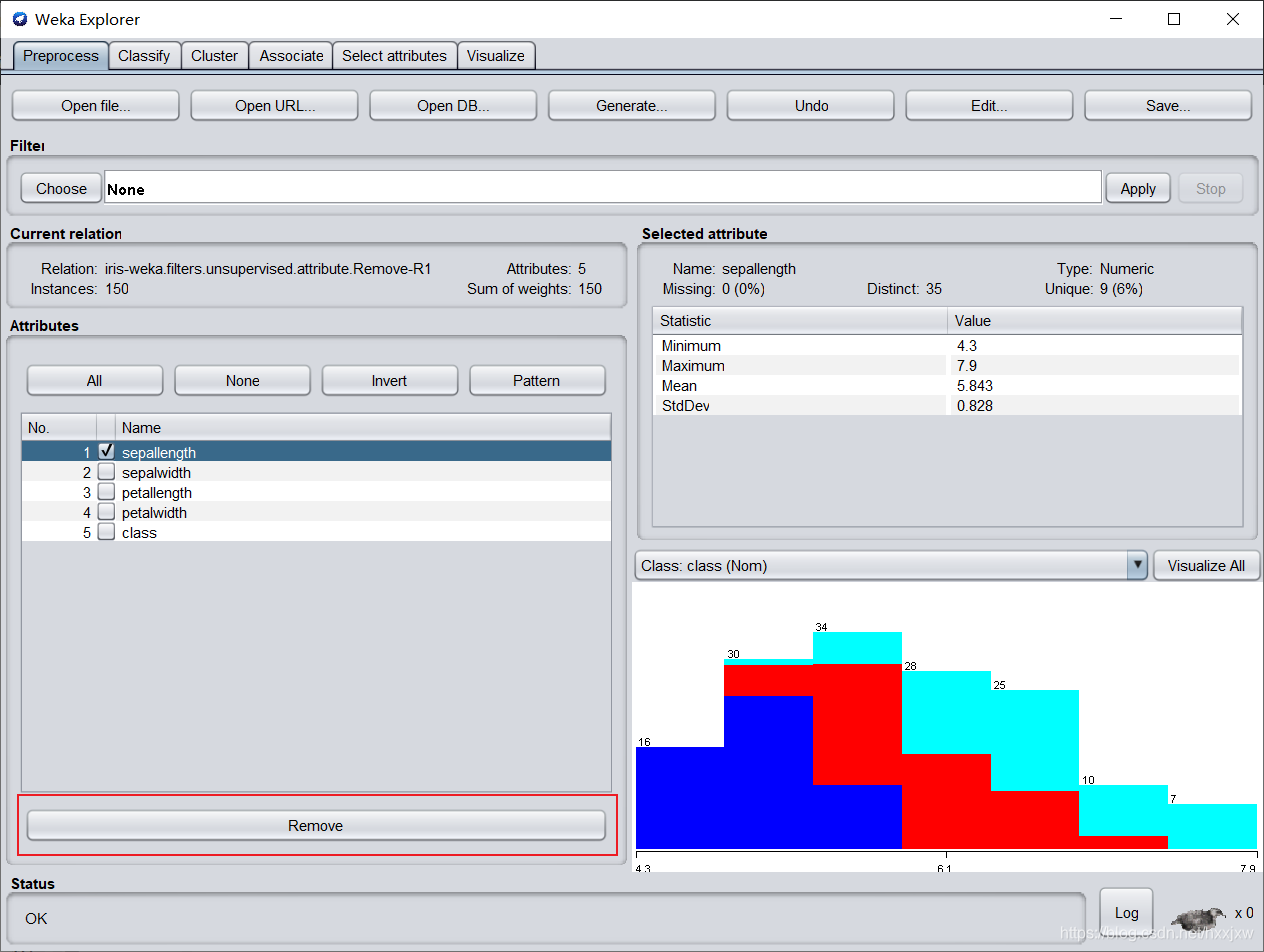Image resolution: width=1264 pixels, height=952 pixels.
Task: Click the Maximum value 7.9 cell
Action: point(1094,366)
